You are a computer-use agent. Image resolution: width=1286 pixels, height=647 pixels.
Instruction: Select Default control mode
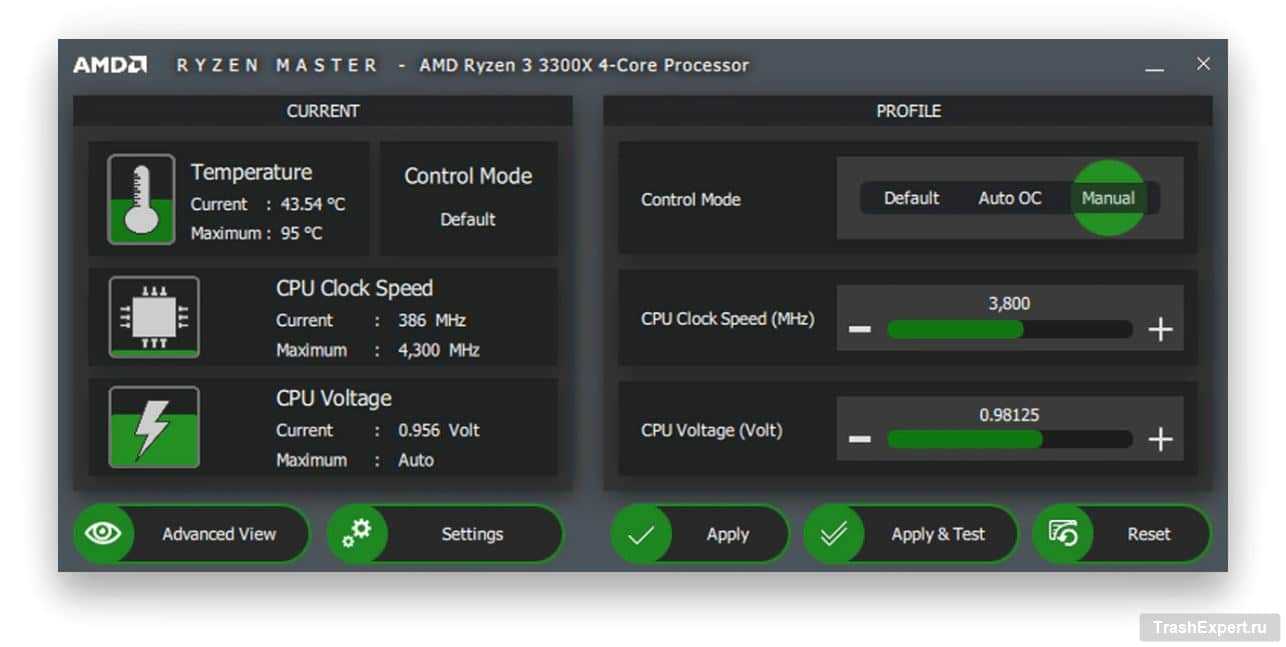point(911,198)
